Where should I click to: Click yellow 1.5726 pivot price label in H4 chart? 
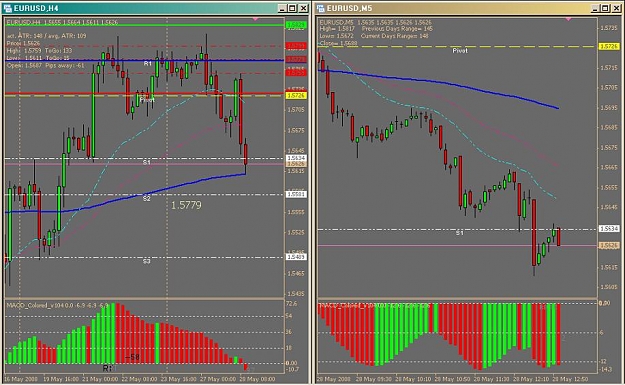click(x=296, y=96)
